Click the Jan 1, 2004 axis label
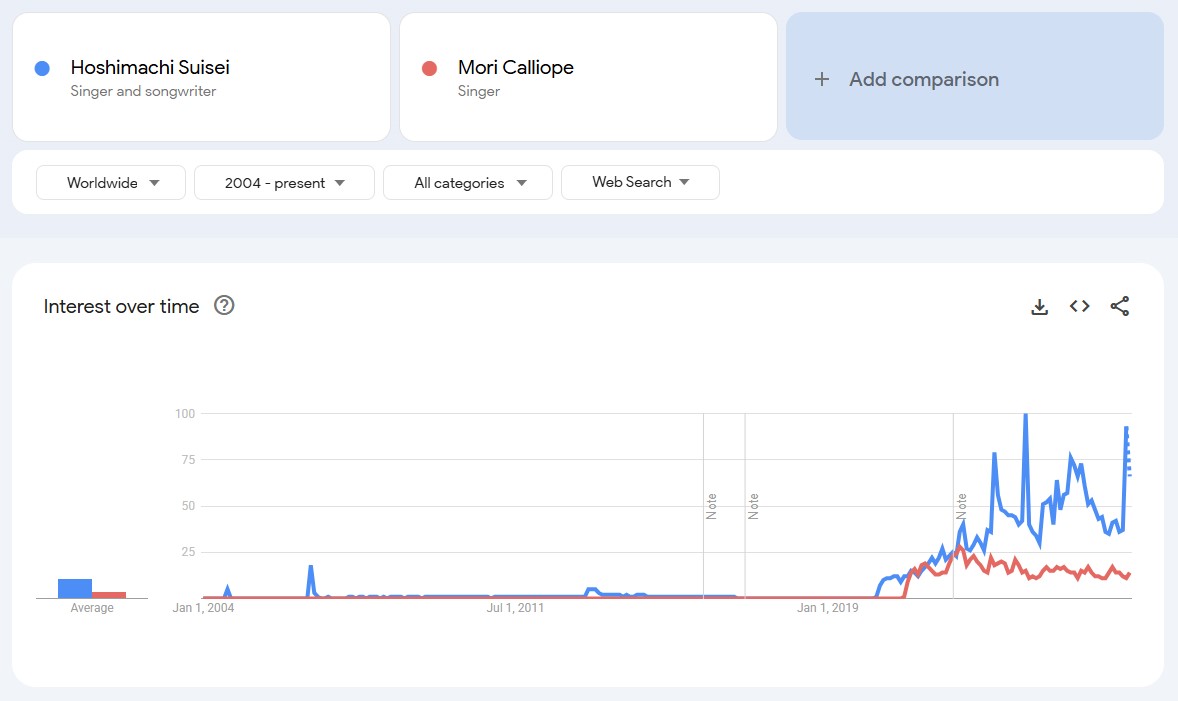The width and height of the screenshot is (1178, 701). point(203,608)
